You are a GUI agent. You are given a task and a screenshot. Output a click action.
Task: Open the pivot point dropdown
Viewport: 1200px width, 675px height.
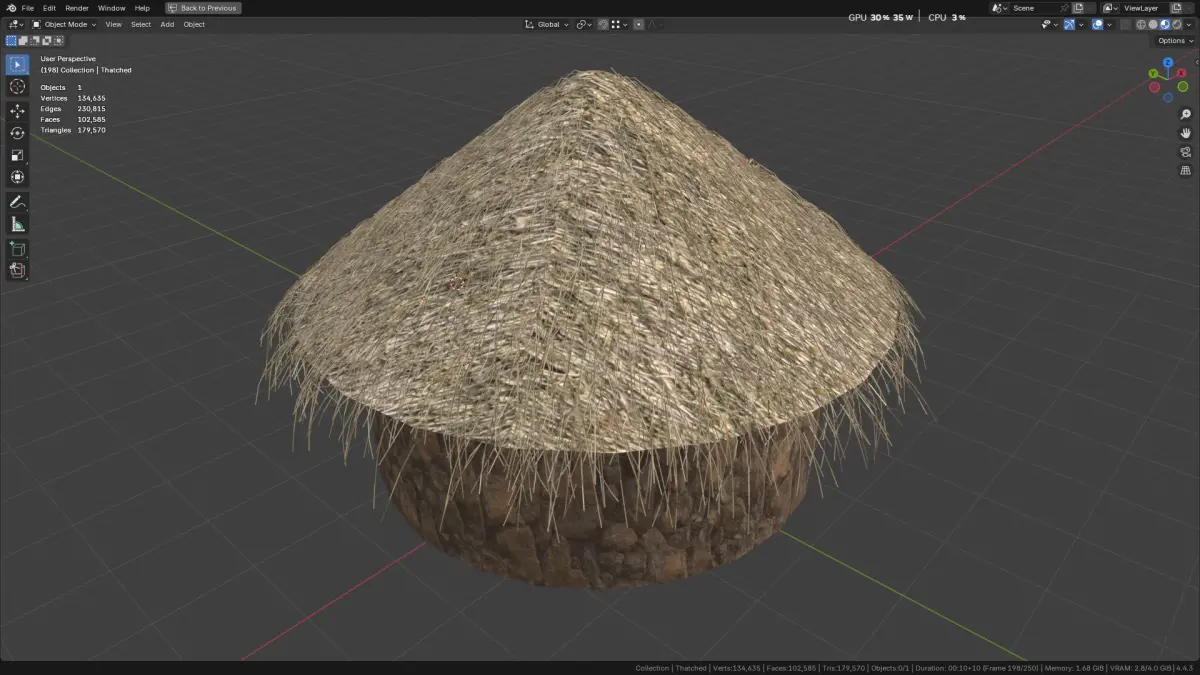(x=584, y=24)
